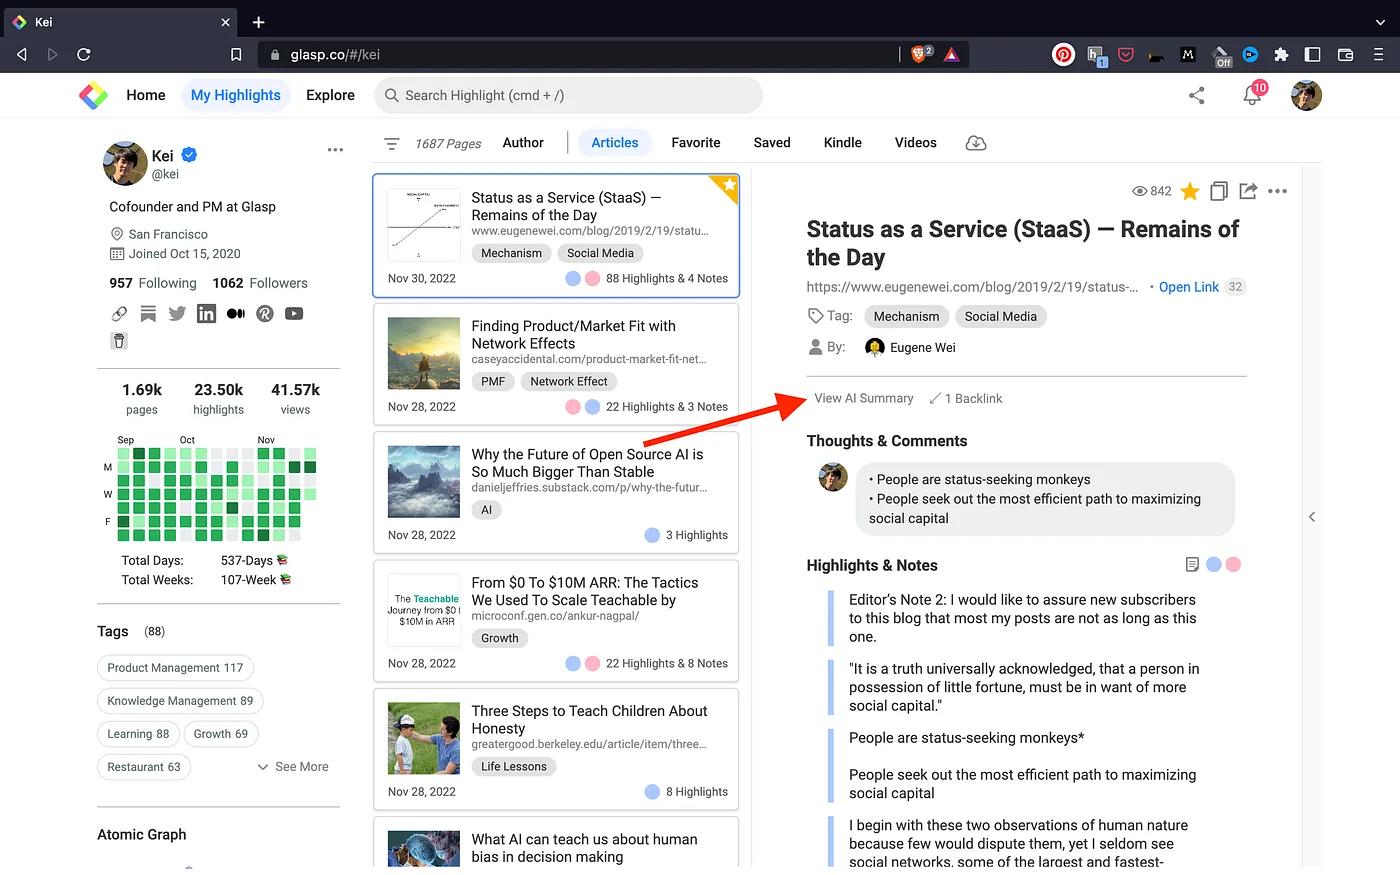Click the cloud download icon
The image size is (1400, 875).
coord(976,143)
